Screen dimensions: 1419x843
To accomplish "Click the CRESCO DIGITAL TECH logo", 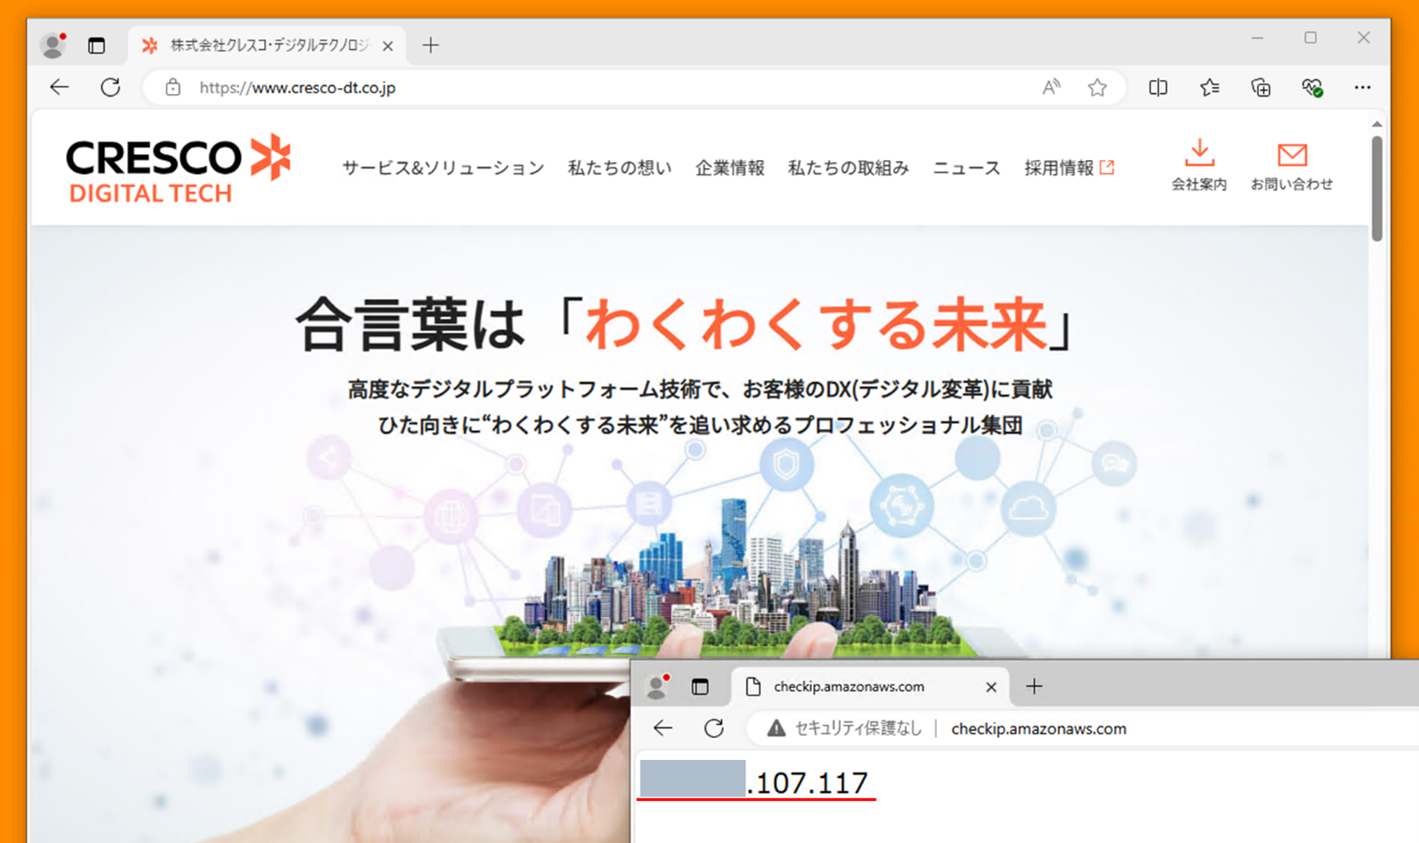I will click(x=178, y=169).
